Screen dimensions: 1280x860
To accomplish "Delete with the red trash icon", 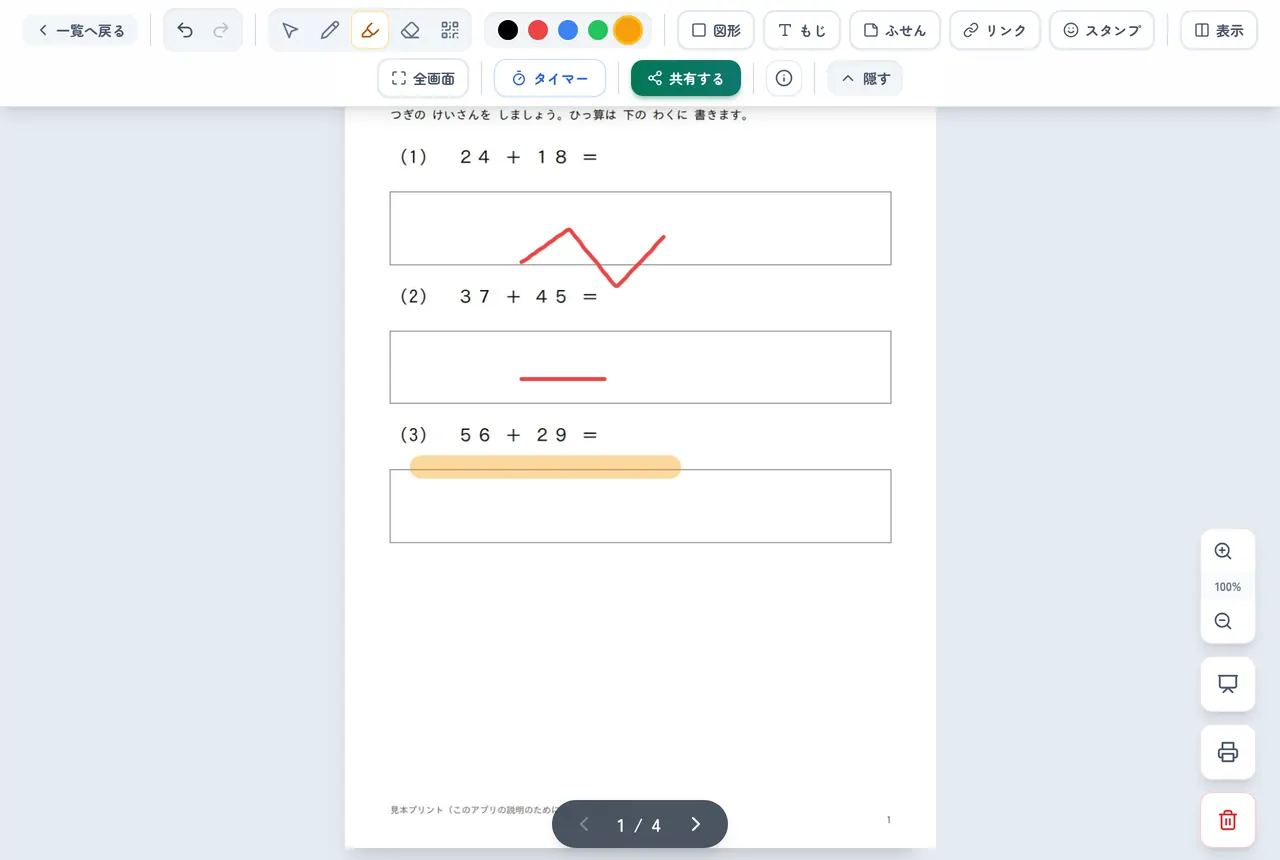I will point(1228,820).
